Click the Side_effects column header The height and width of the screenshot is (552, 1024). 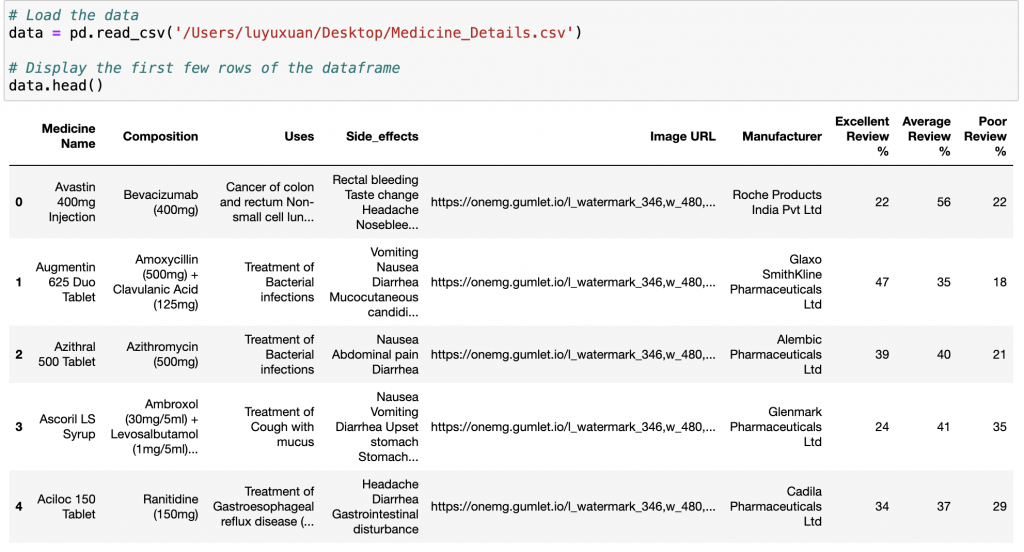pos(382,136)
